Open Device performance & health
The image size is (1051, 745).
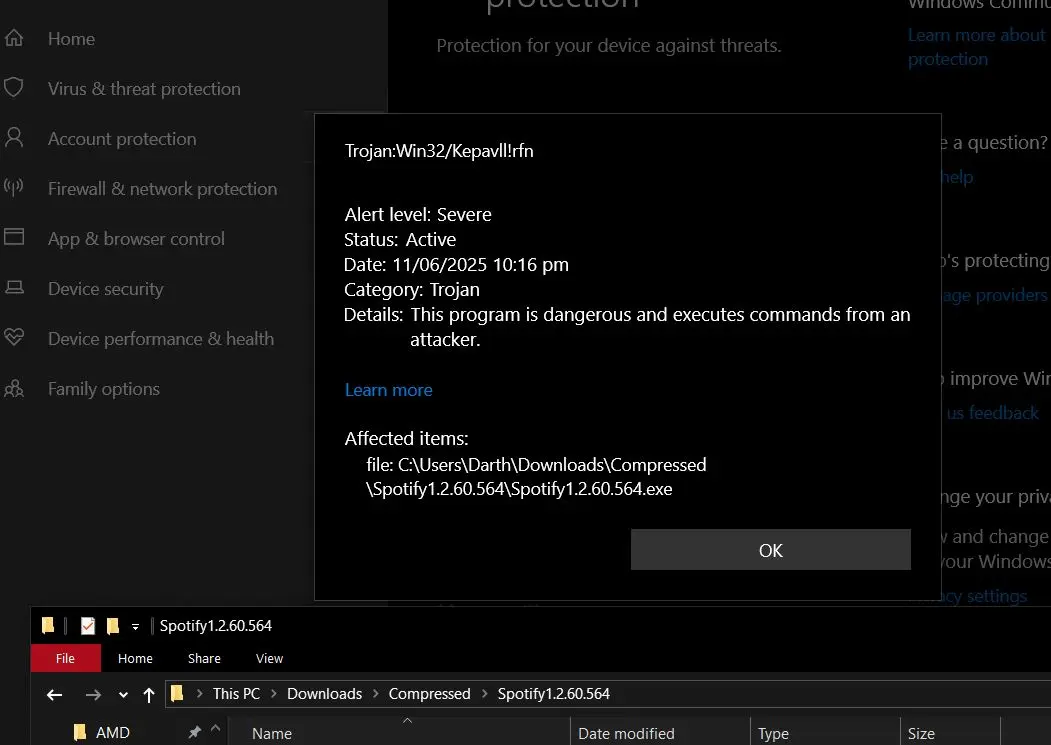(161, 339)
